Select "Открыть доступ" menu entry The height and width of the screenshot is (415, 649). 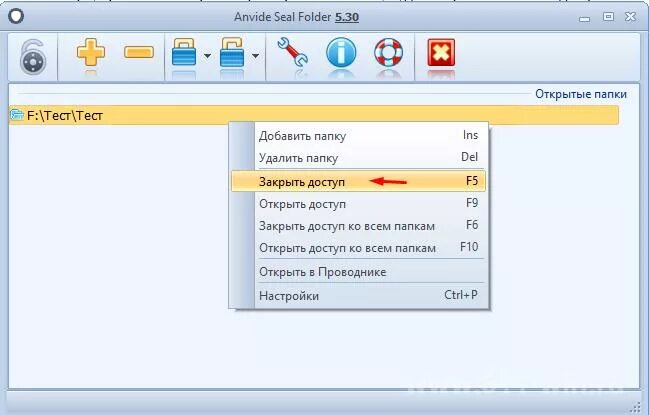click(358, 204)
